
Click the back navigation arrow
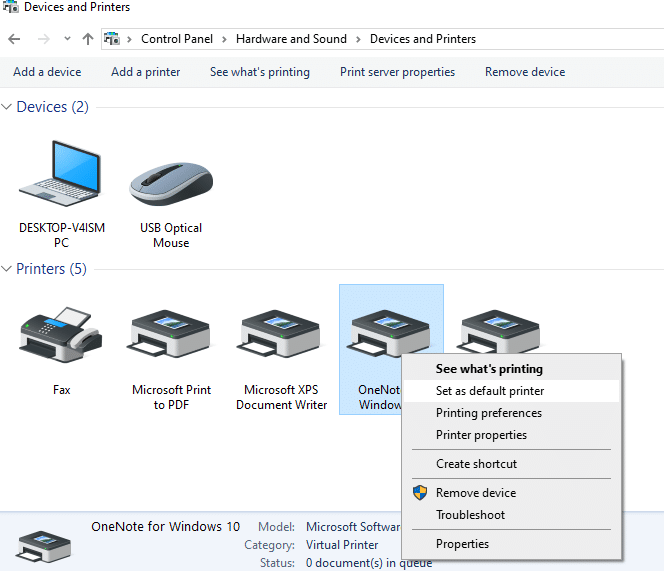pyautogui.click(x=14, y=39)
